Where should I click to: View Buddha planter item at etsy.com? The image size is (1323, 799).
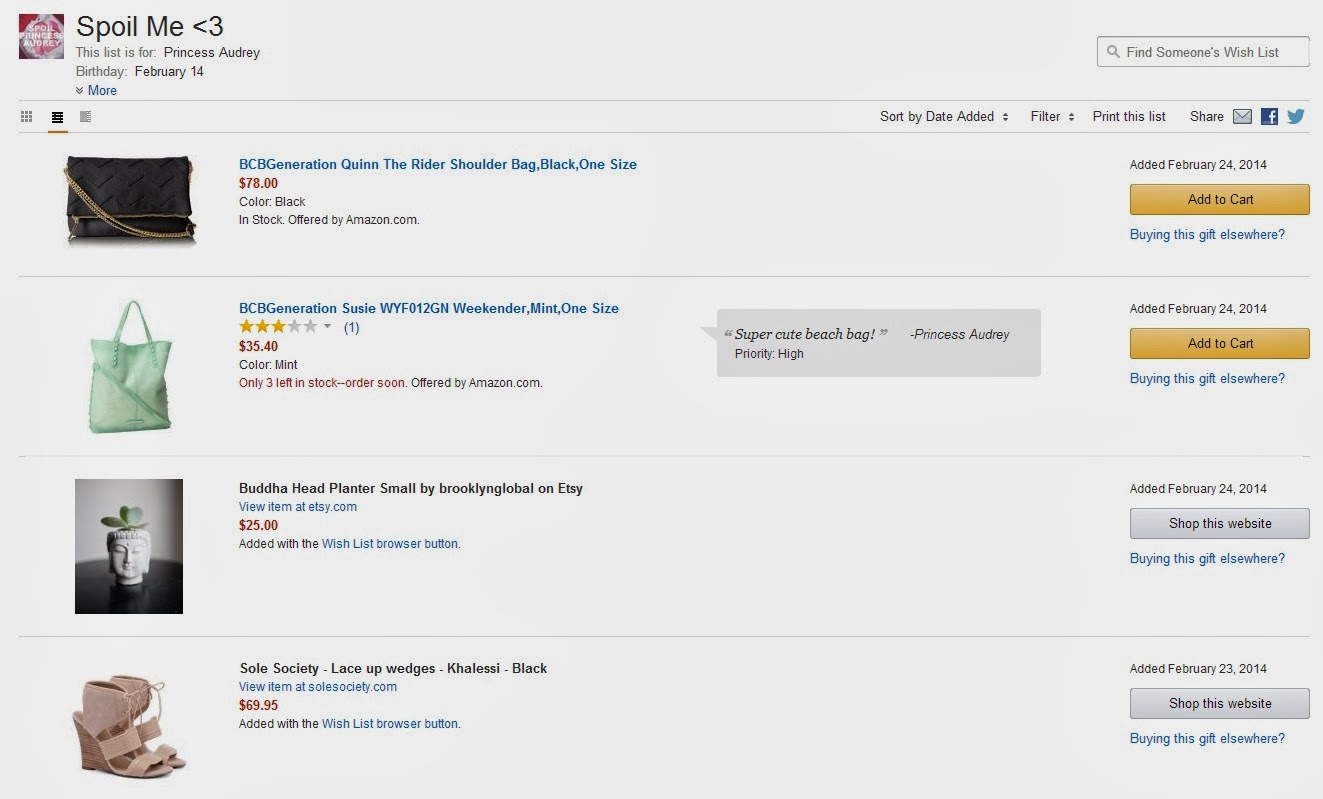pos(298,506)
